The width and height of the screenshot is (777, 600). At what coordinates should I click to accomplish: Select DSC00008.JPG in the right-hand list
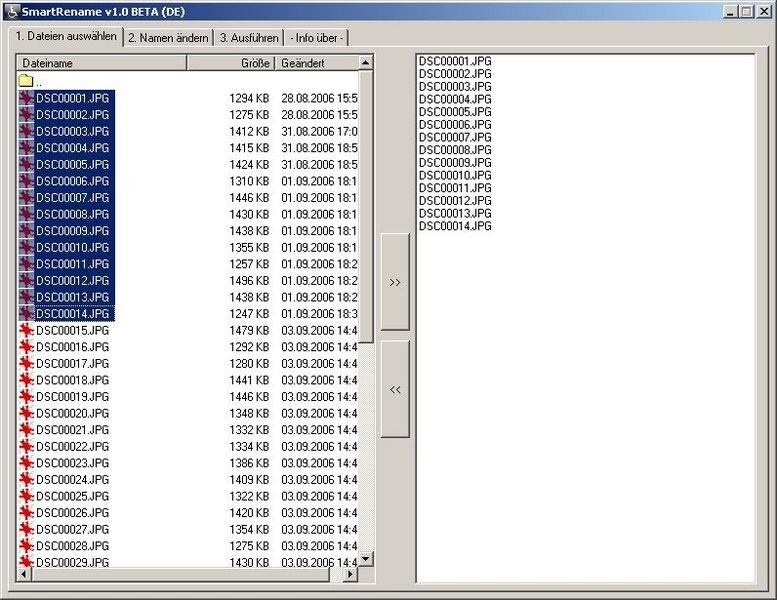455,150
